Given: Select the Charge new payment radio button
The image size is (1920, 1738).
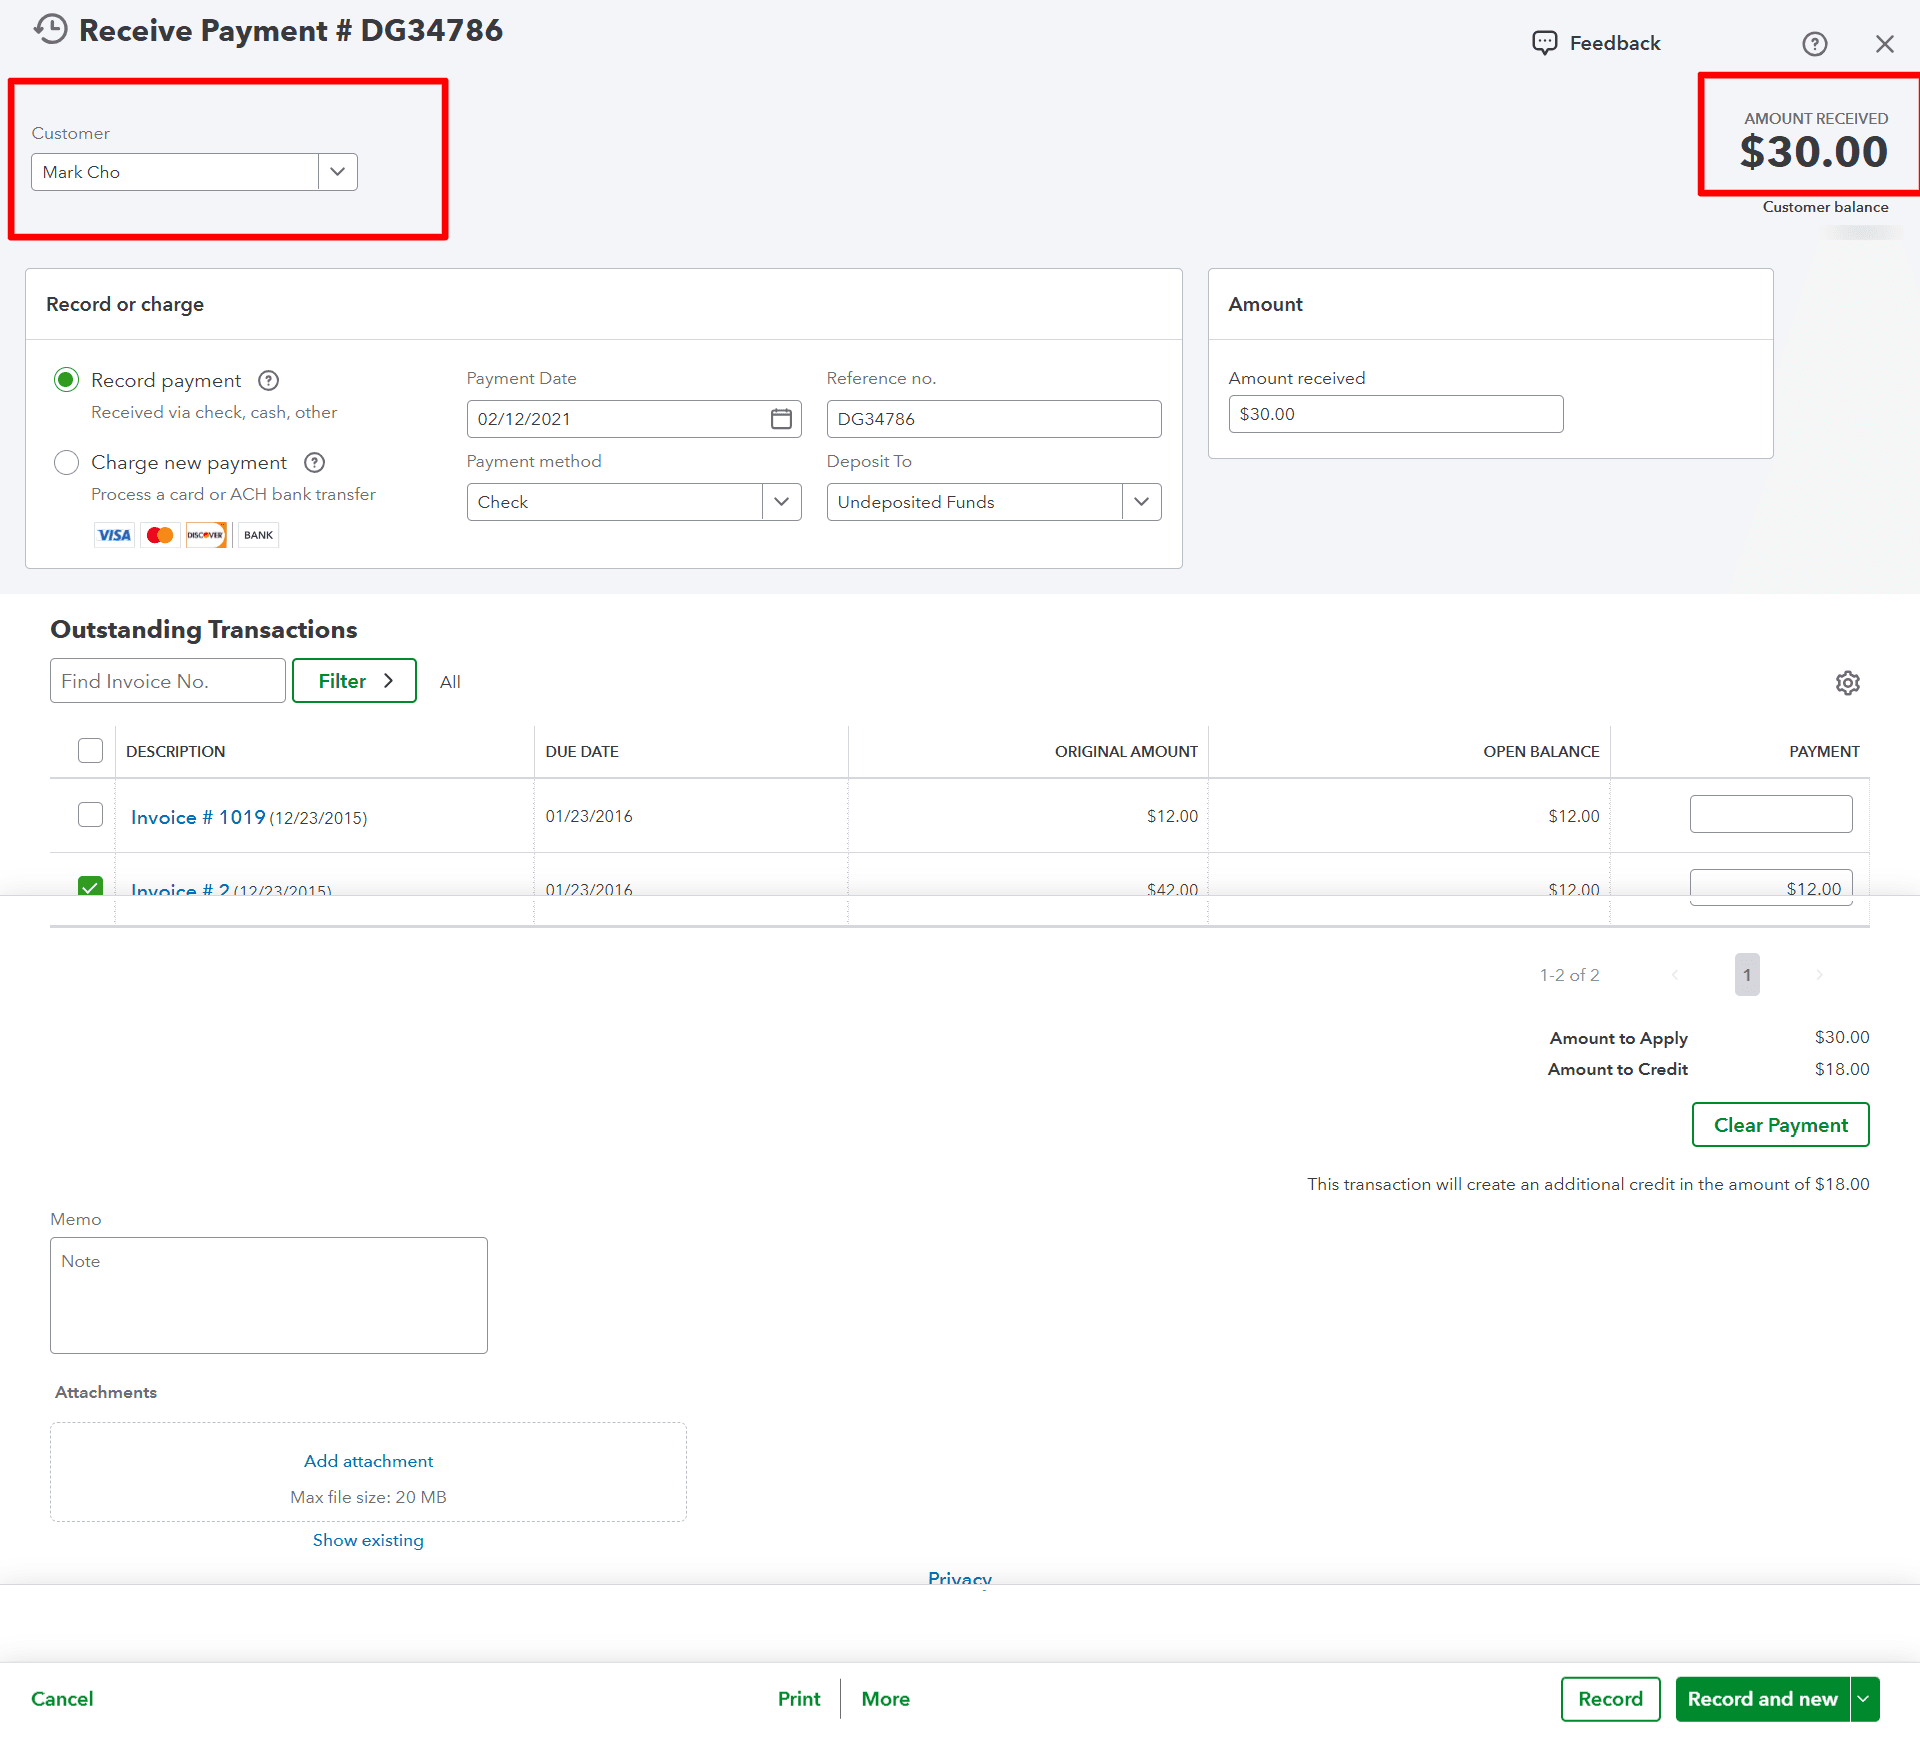Looking at the screenshot, I should coord(67,463).
